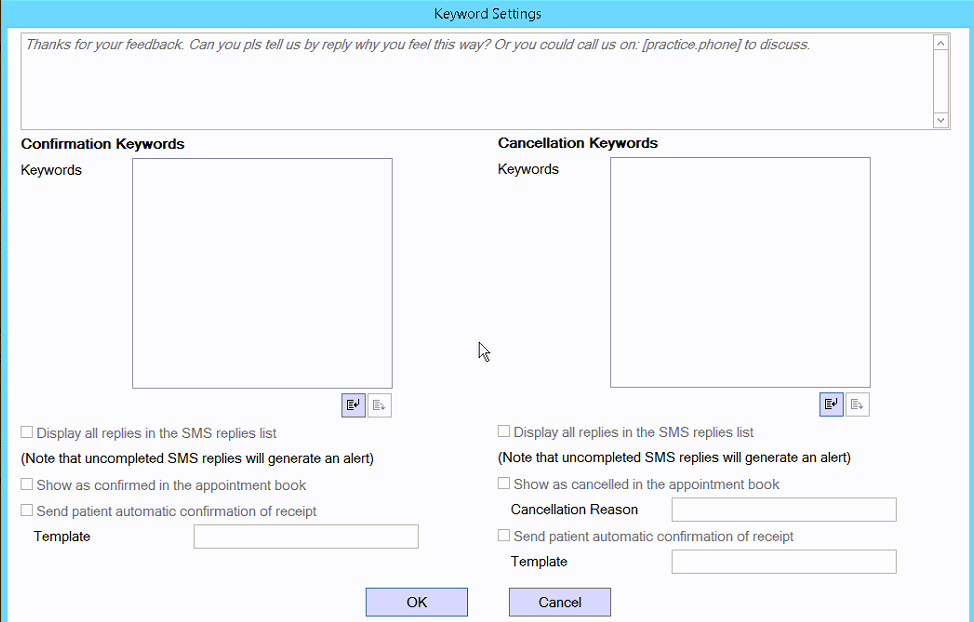
Task: Click the "Keyword Settings" window title
Action: point(488,14)
